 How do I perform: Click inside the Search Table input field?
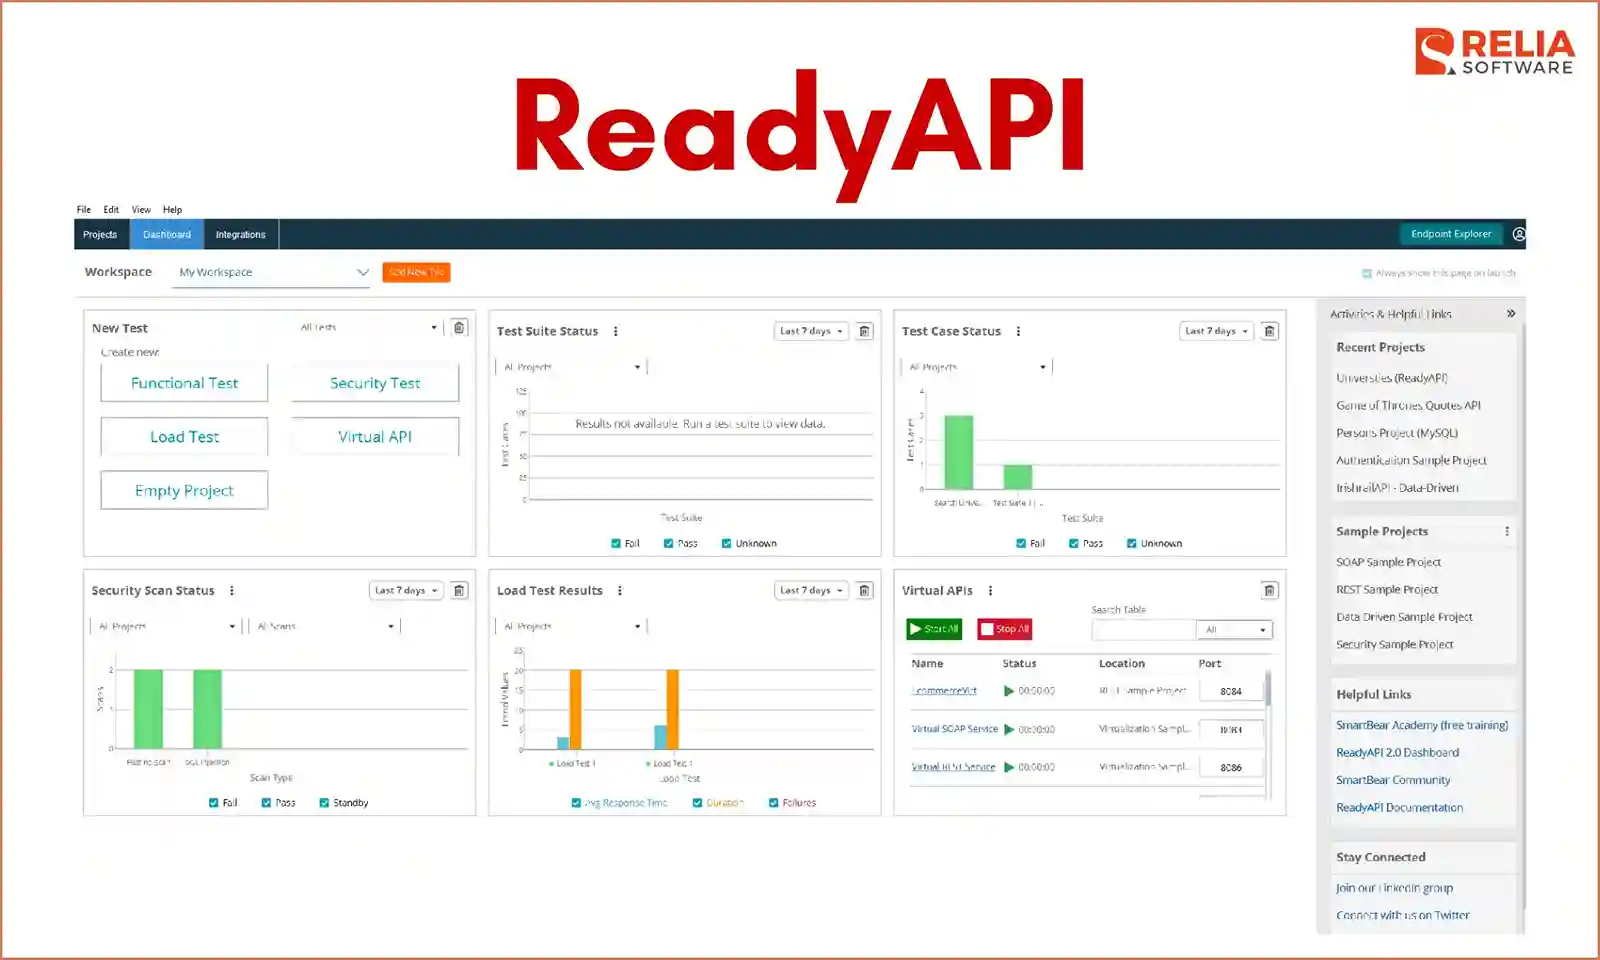click(x=1143, y=629)
